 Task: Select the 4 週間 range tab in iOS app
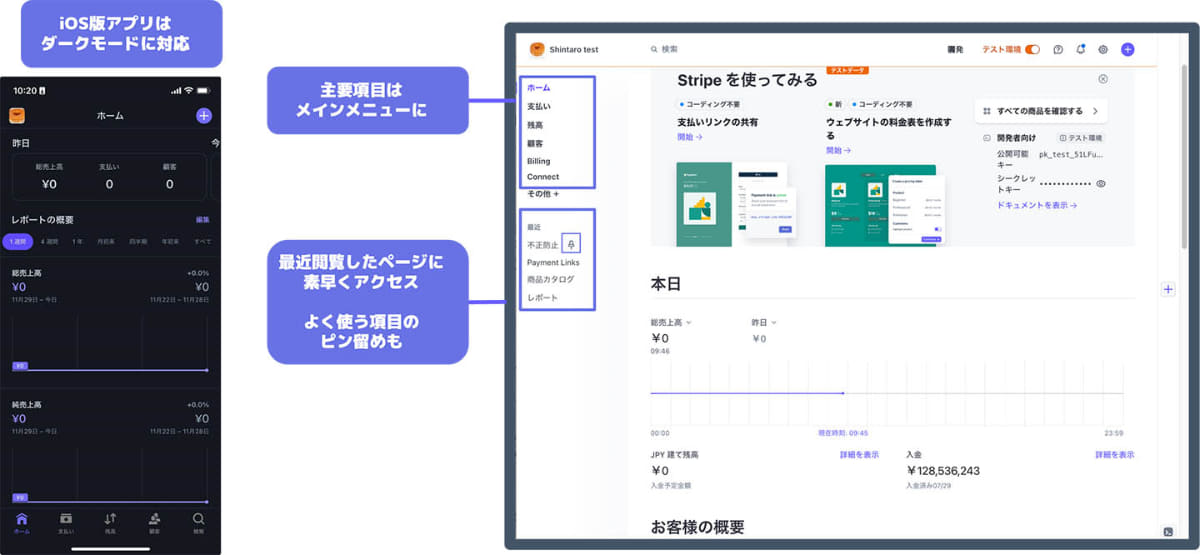point(50,241)
